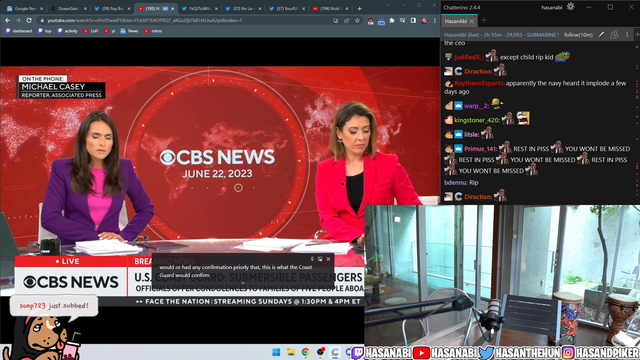Add new Chatterino tab with plus
This screenshot has height=360, width=640.
pyautogui.click(x=484, y=20)
